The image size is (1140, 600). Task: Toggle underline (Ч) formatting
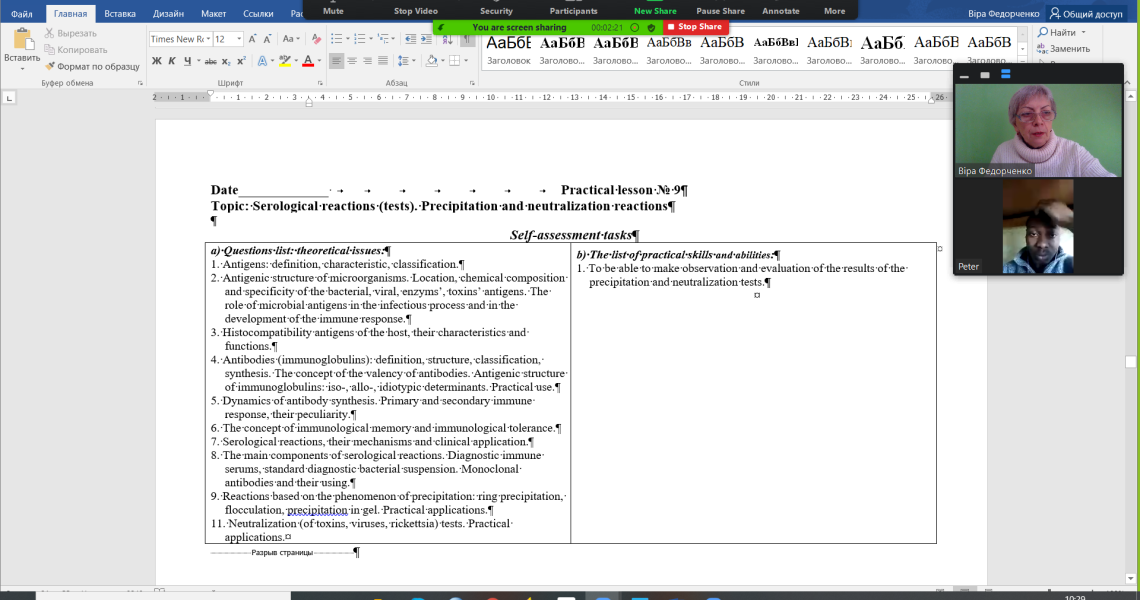click(x=187, y=61)
